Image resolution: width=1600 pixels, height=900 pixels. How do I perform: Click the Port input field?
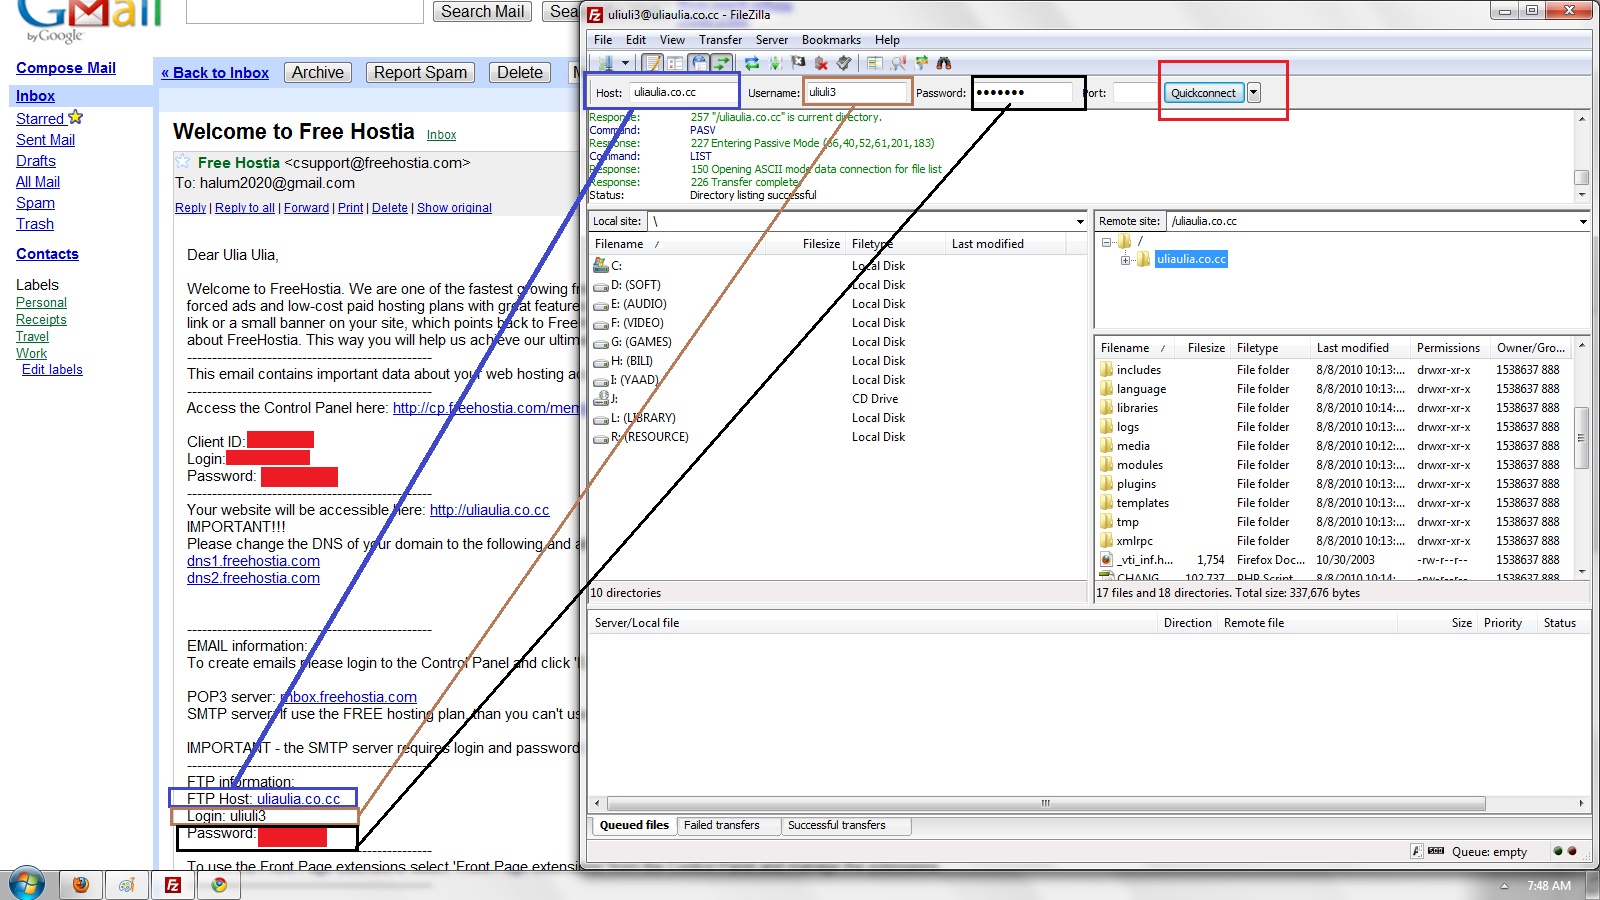(x=1134, y=92)
